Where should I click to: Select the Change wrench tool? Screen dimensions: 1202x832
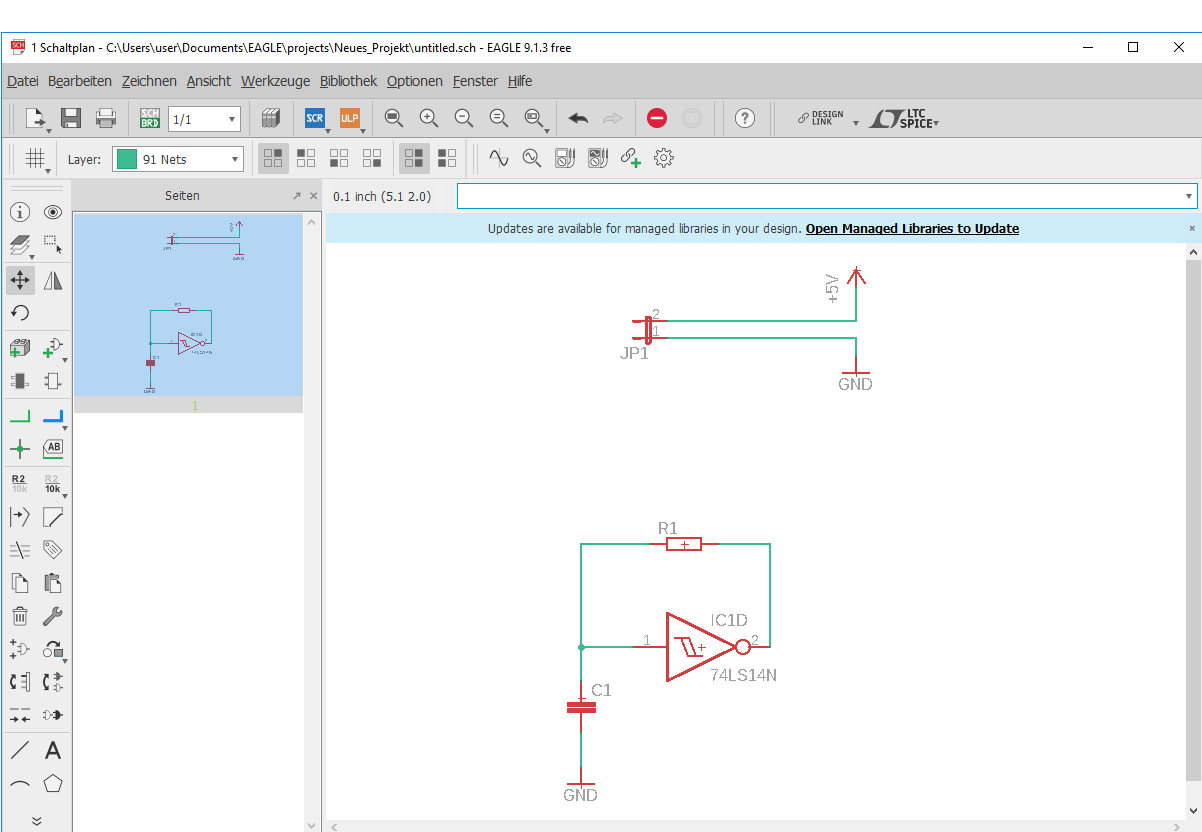click(53, 616)
